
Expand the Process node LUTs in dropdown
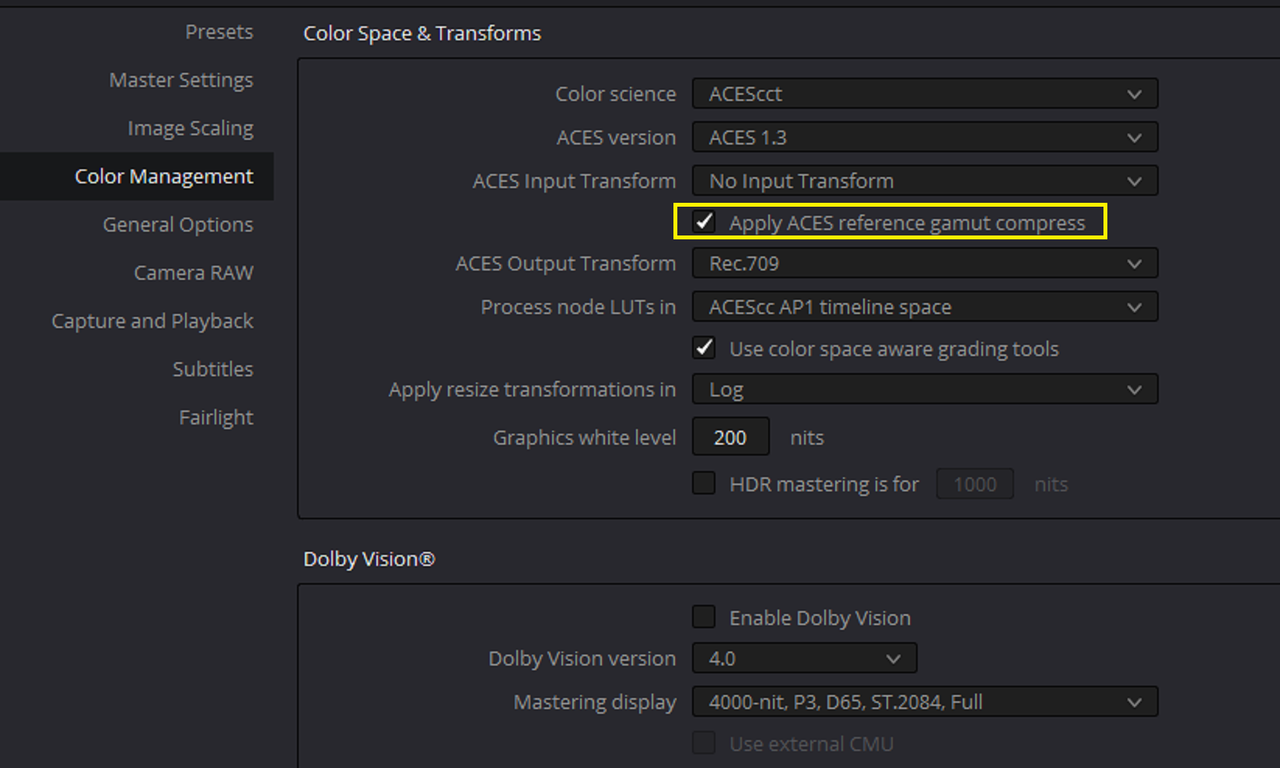pyautogui.click(x=925, y=307)
